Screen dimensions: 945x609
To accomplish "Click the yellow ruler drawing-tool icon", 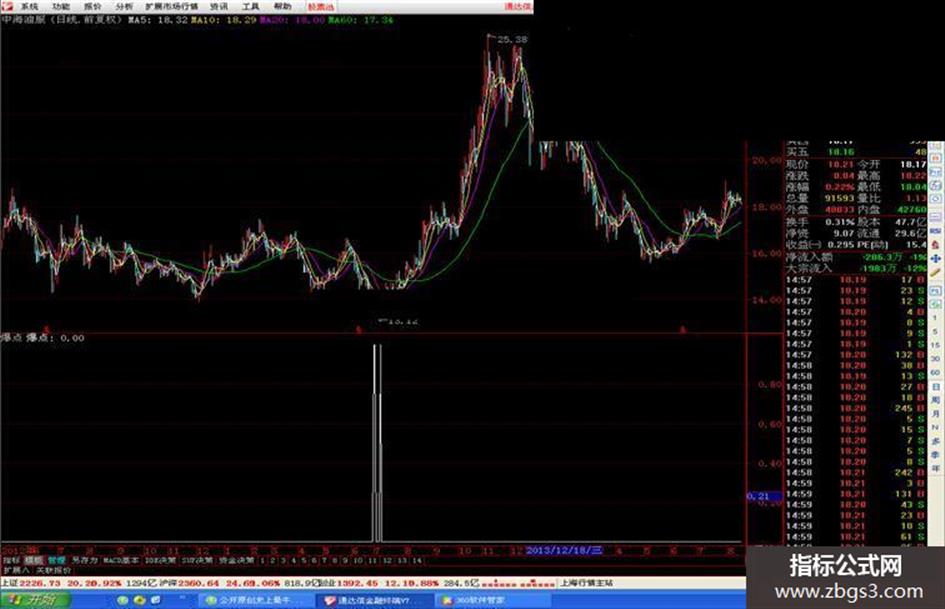I will [x=935, y=273].
